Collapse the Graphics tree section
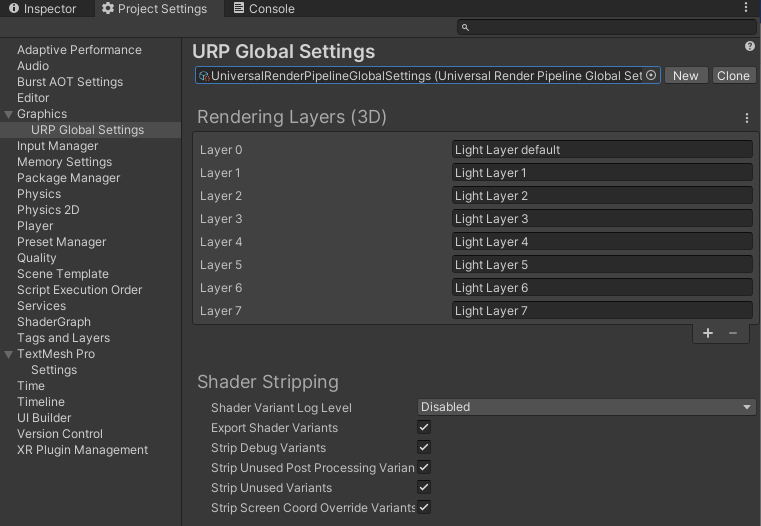This screenshot has height=526, width=761. click(x=9, y=114)
